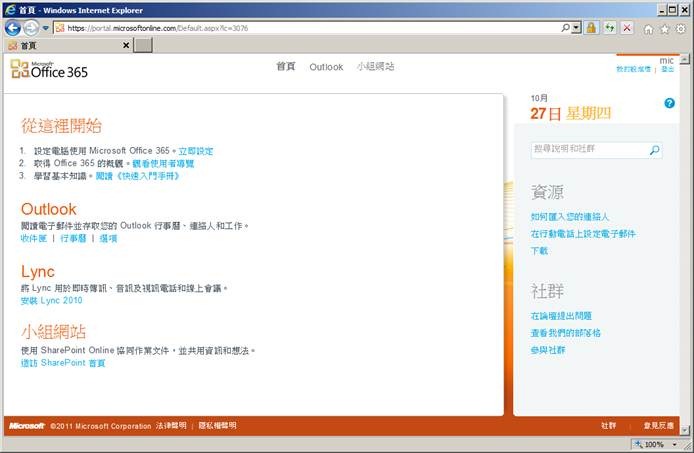
Task: Click the 意見反應 feedback footer link
Action: click(659, 426)
